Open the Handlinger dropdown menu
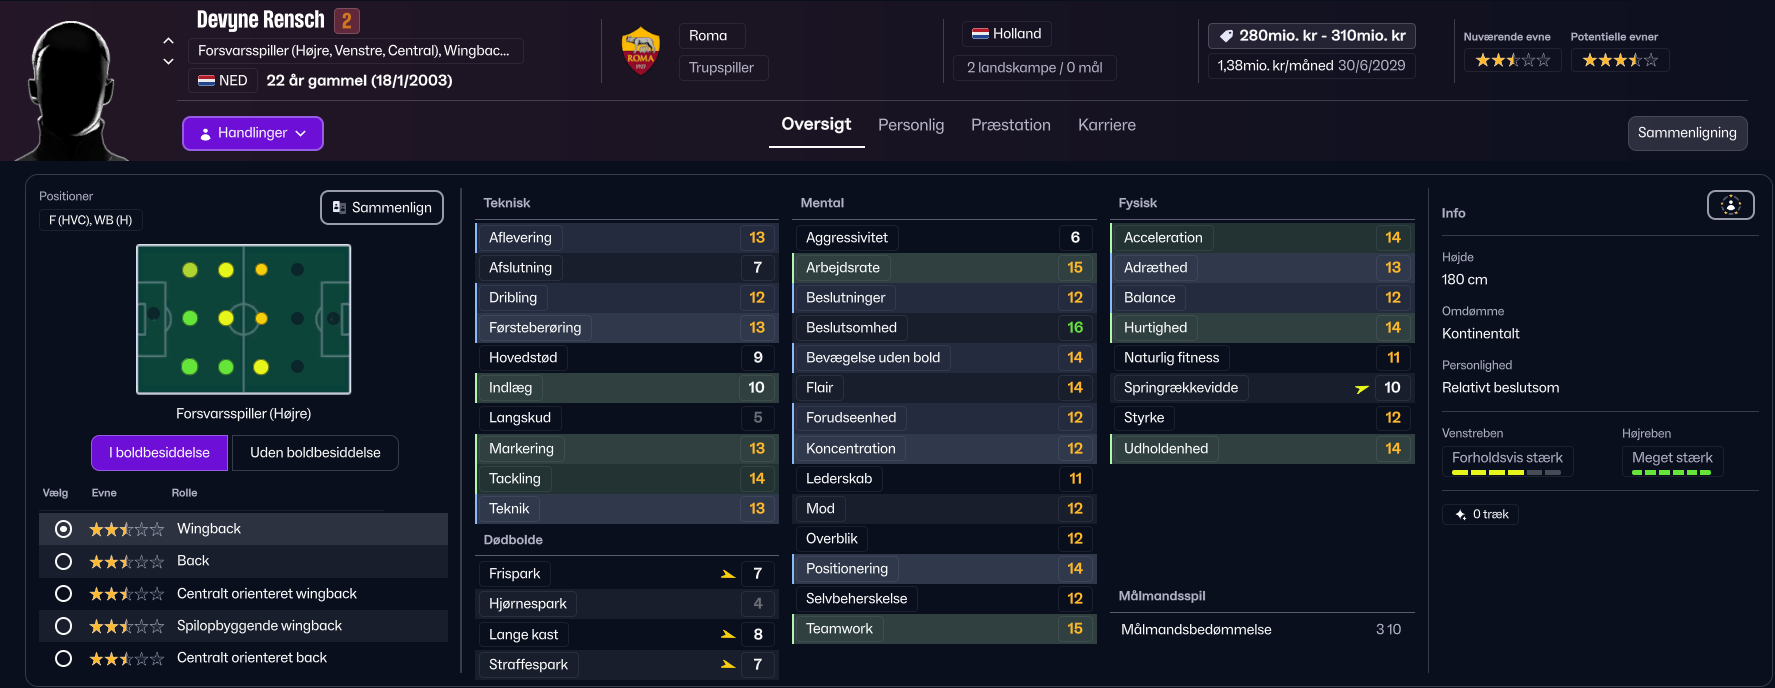 [x=253, y=133]
